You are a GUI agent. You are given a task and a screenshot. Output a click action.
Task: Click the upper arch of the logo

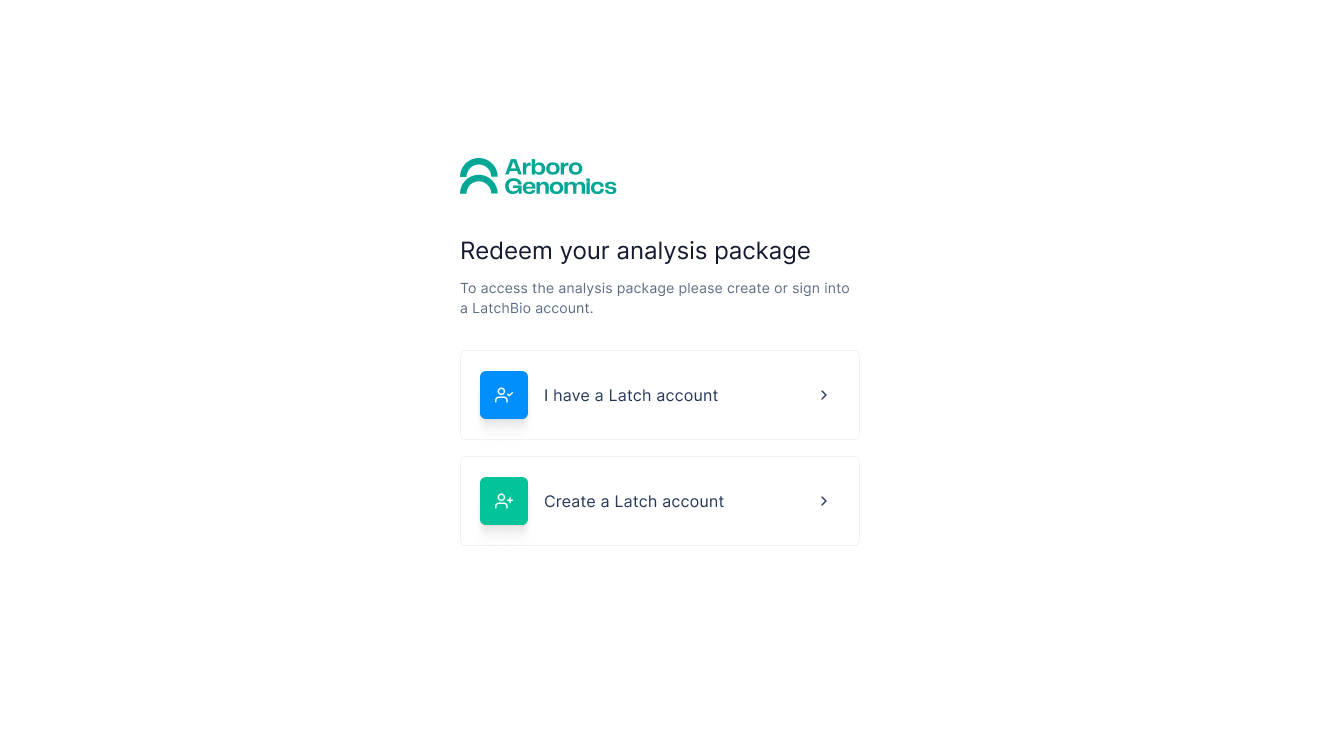[479, 166]
